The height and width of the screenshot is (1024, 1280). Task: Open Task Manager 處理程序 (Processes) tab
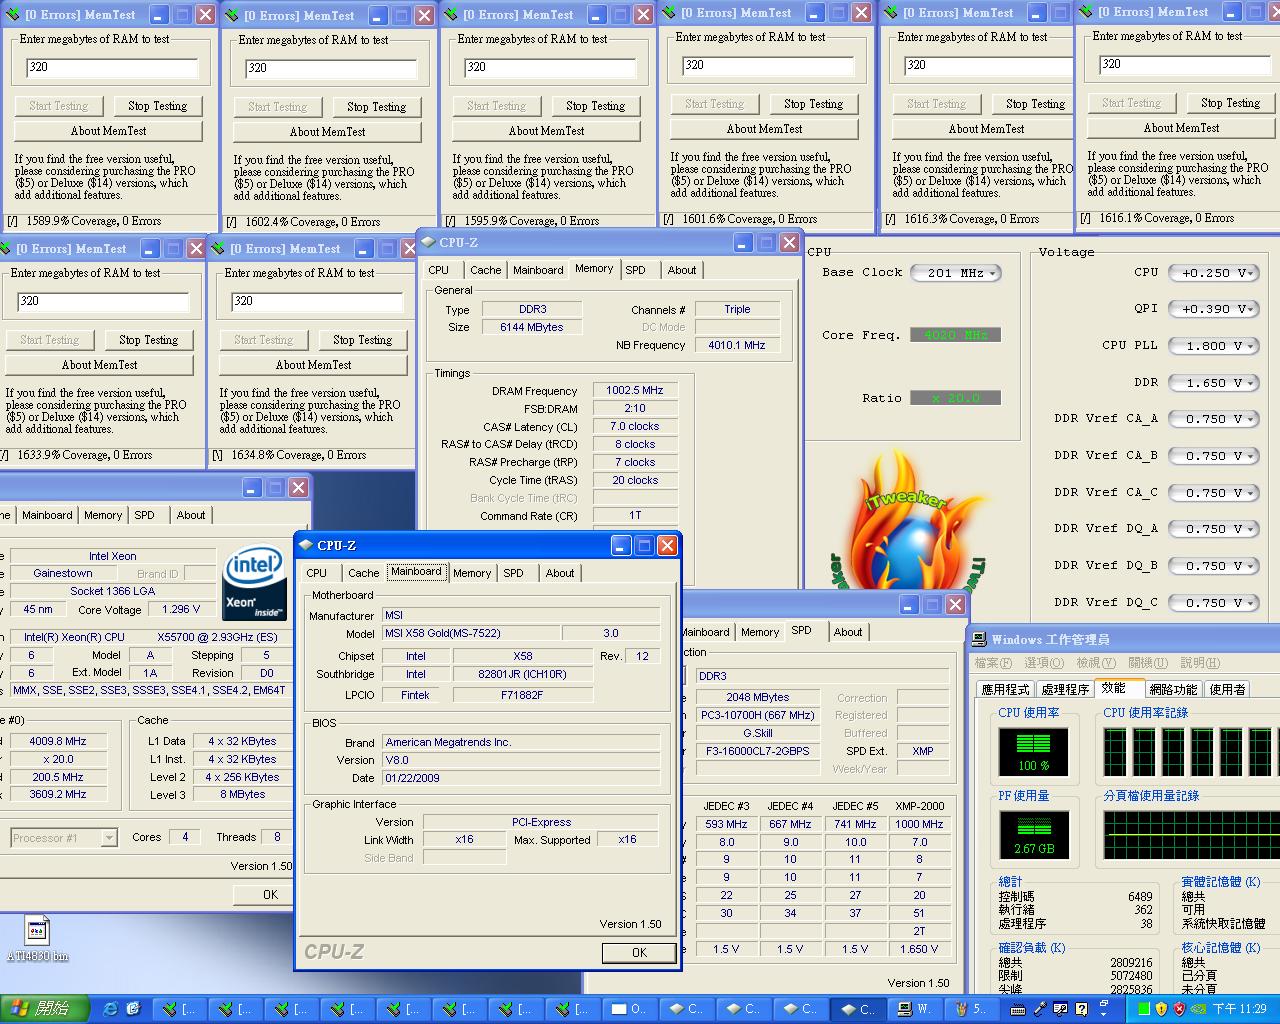[x=1065, y=689]
